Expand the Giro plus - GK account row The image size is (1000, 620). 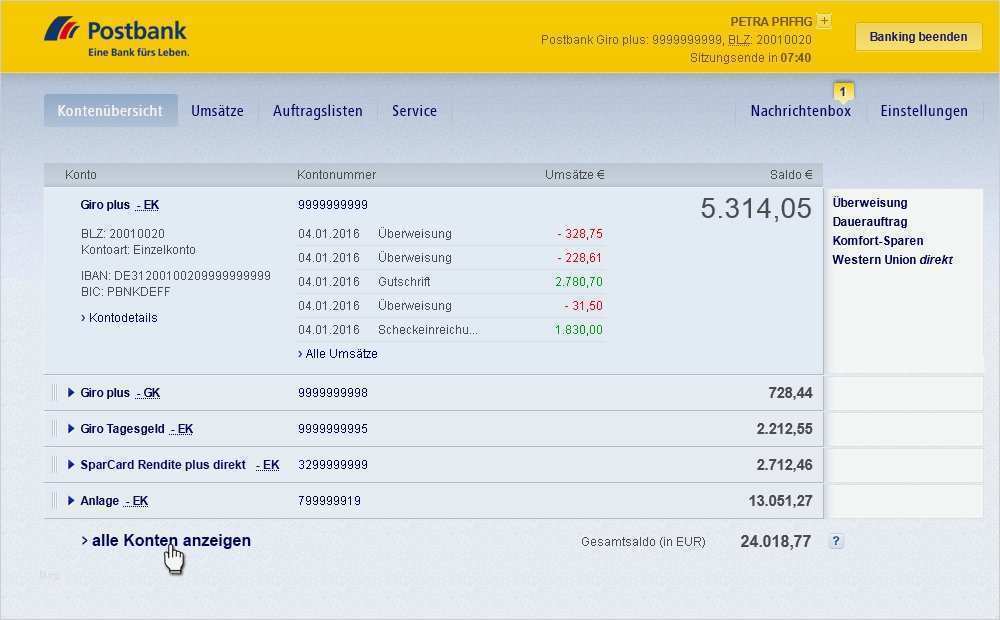tap(70, 392)
